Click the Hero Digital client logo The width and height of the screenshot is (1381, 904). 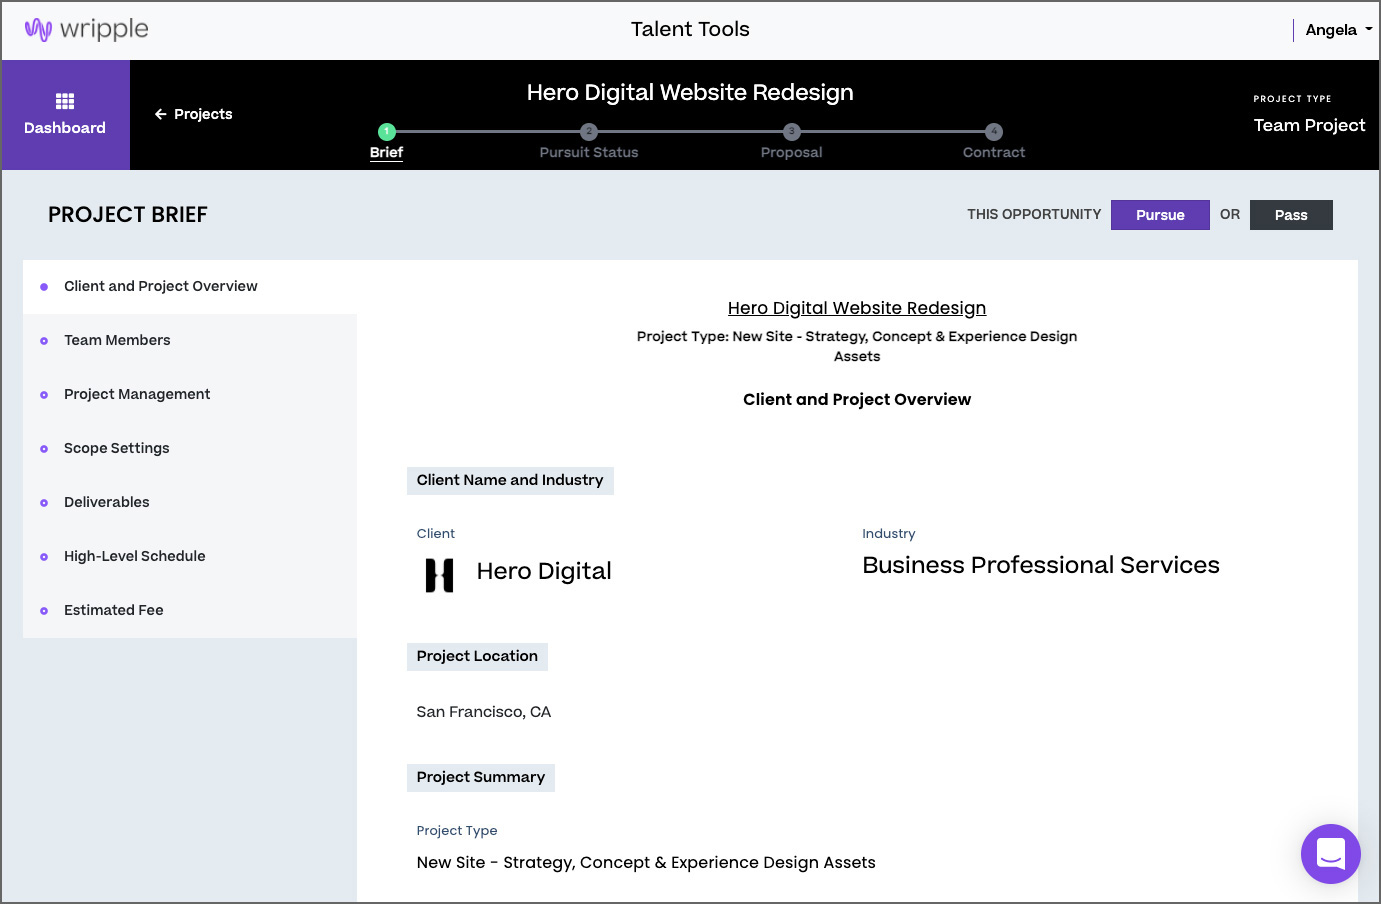coord(440,575)
